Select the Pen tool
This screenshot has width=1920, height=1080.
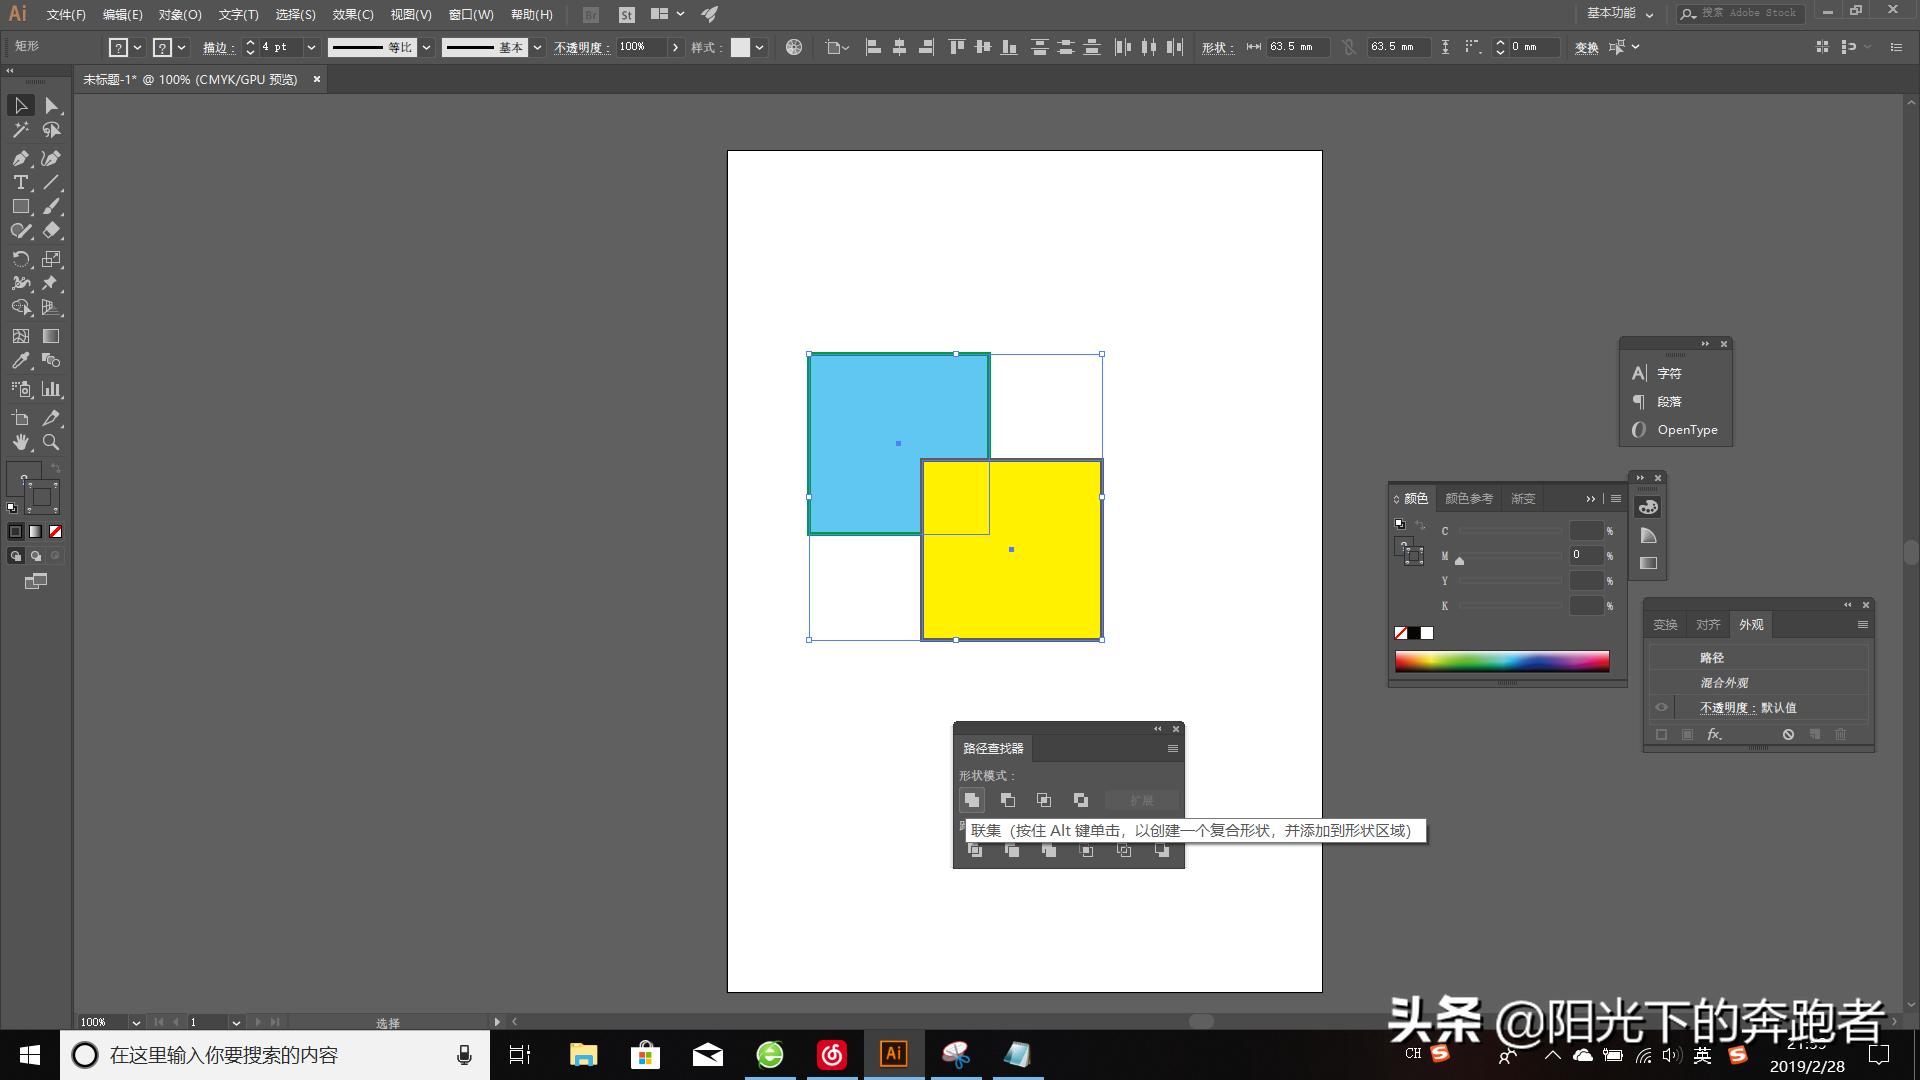(x=20, y=158)
